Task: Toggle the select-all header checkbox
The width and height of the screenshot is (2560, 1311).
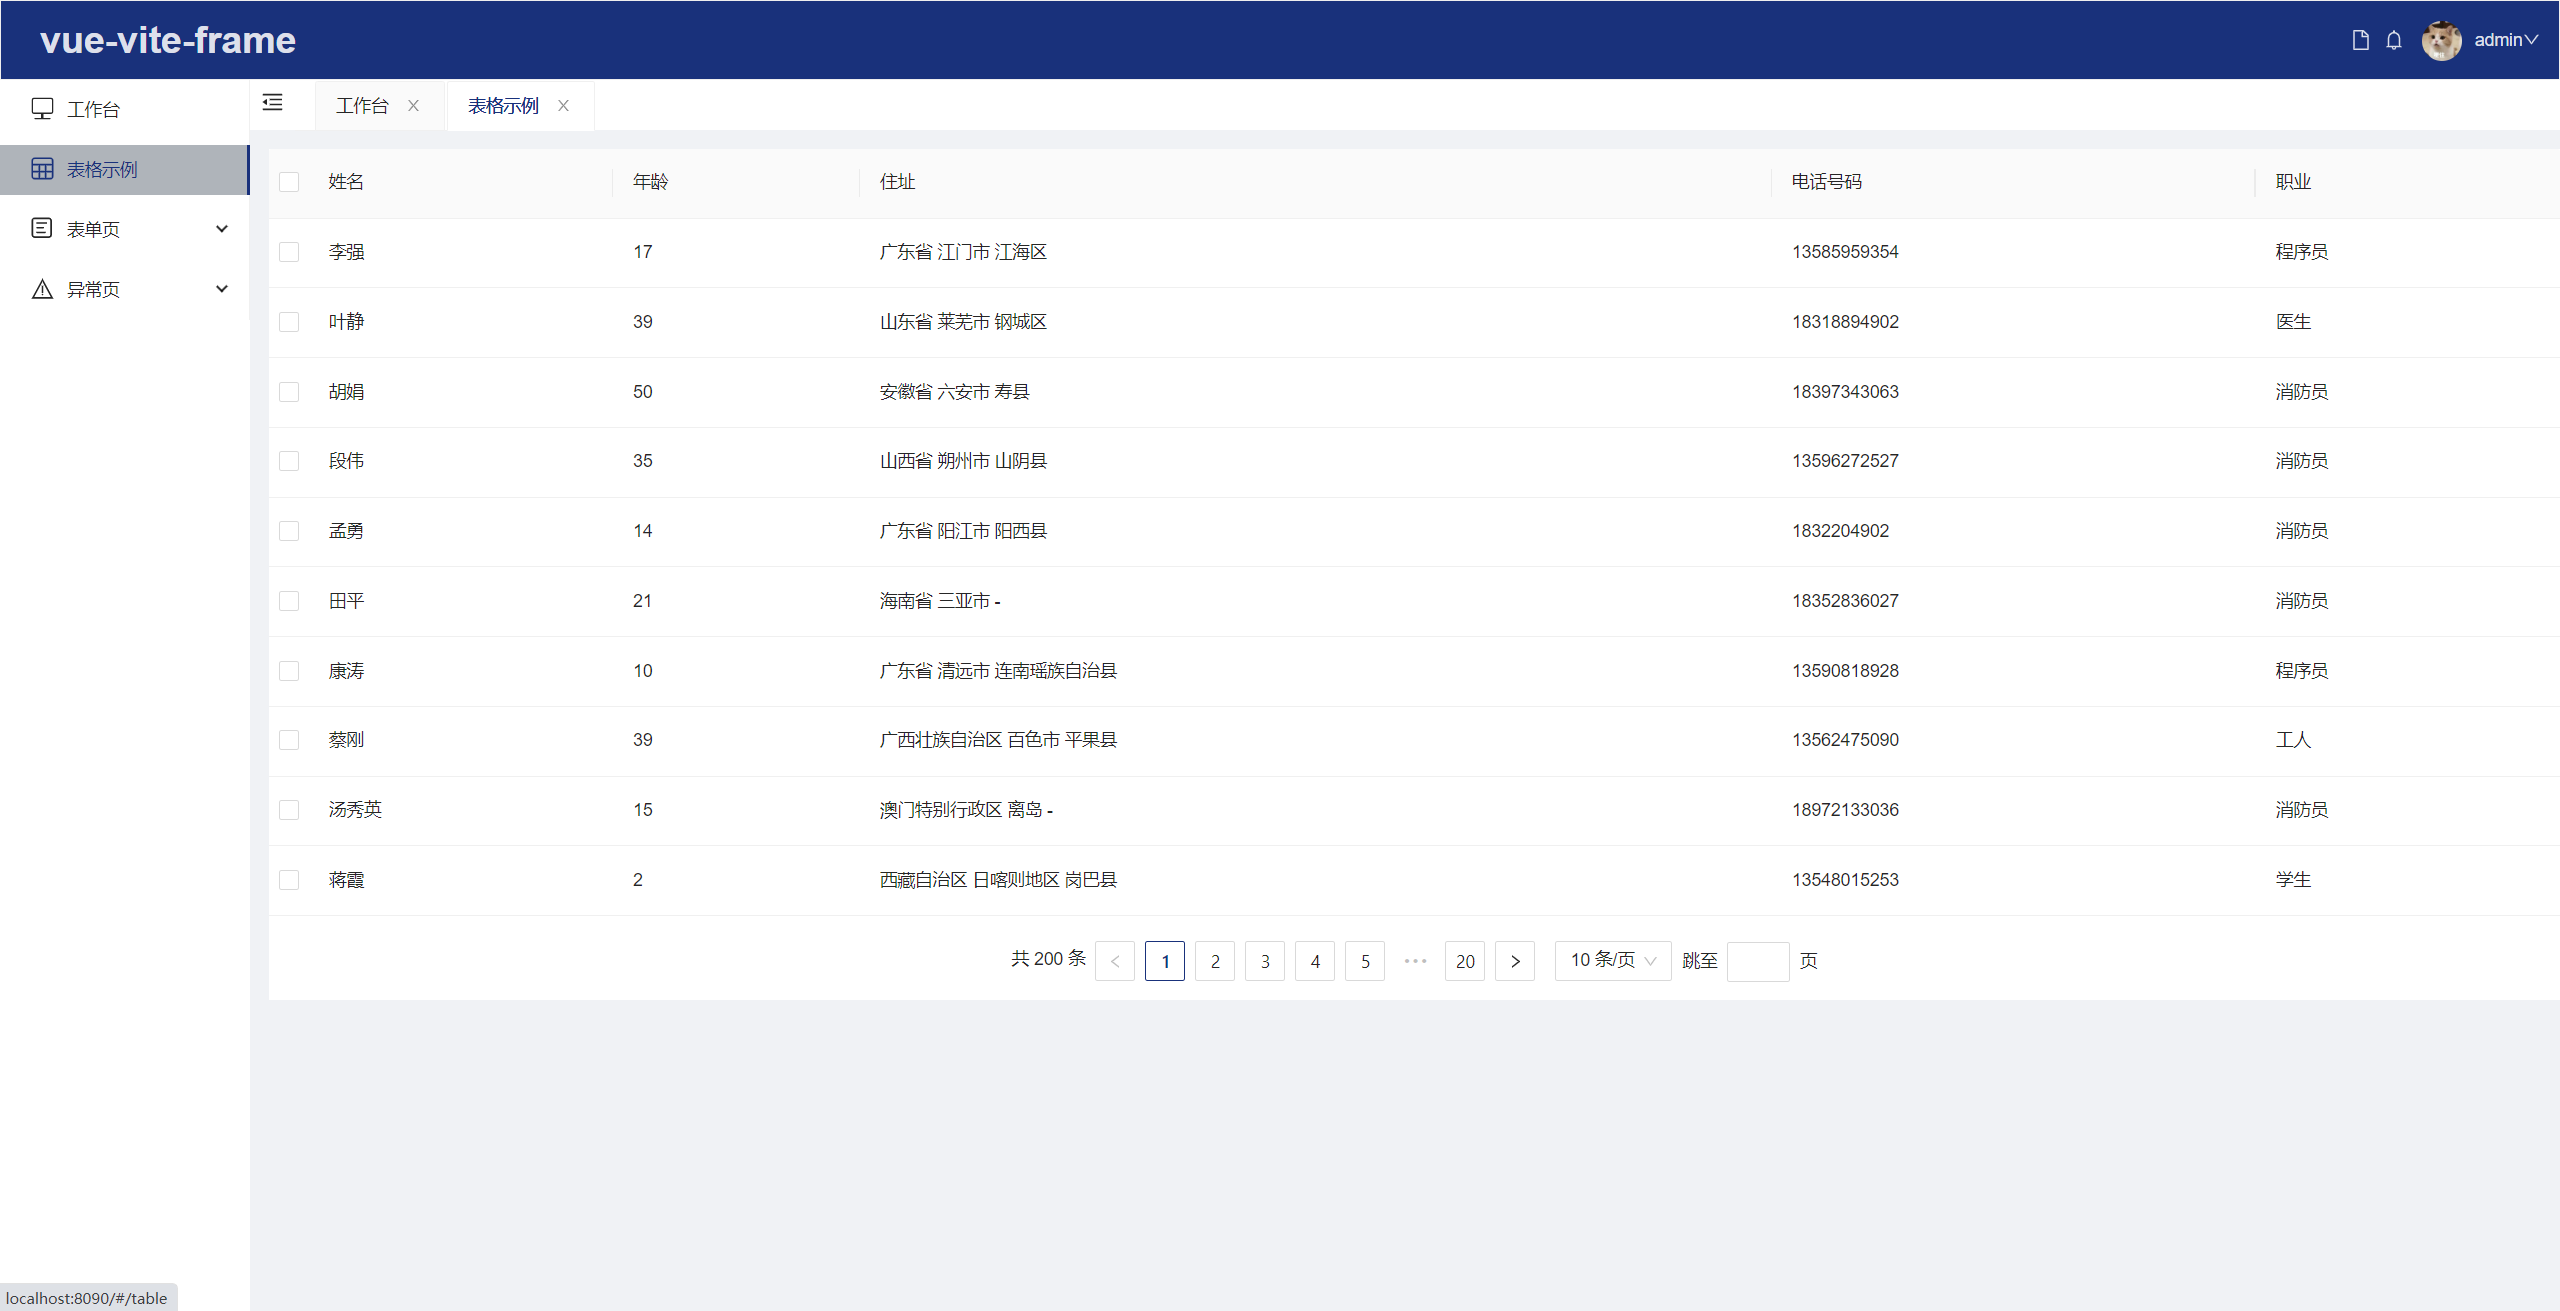Action: tap(289, 182)
